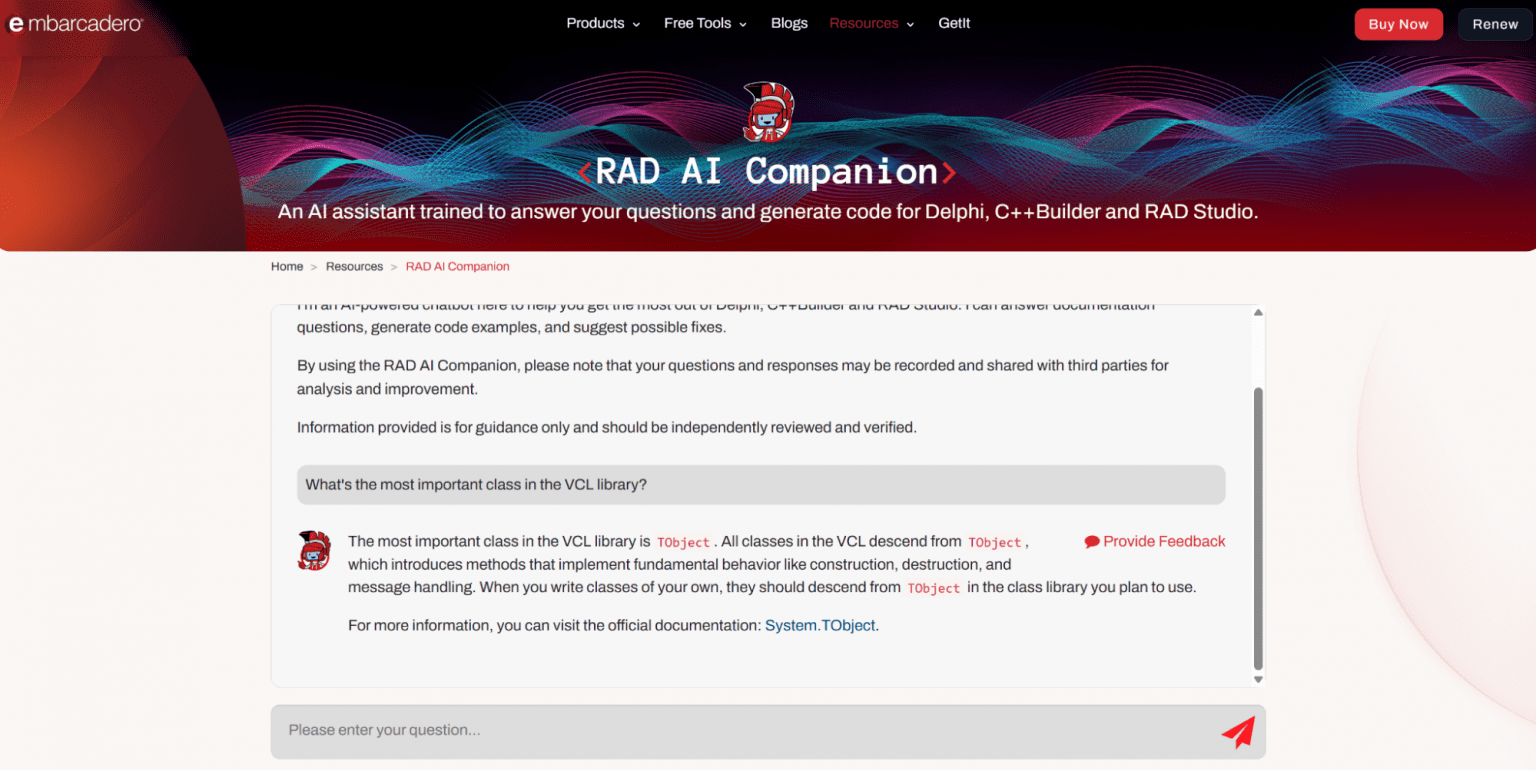Click the Renew button
1536x771 pixels.
(x=1495, y=24)
